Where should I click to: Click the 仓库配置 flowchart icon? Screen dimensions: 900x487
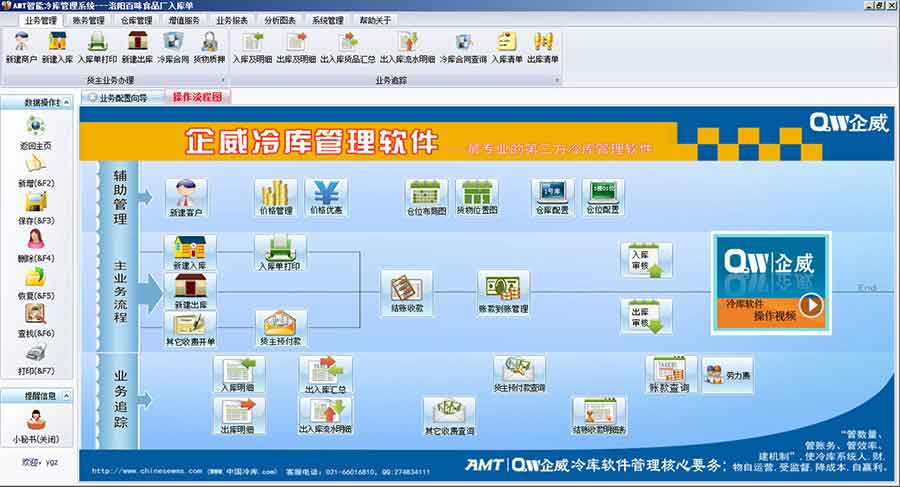[x=552, y=197]
